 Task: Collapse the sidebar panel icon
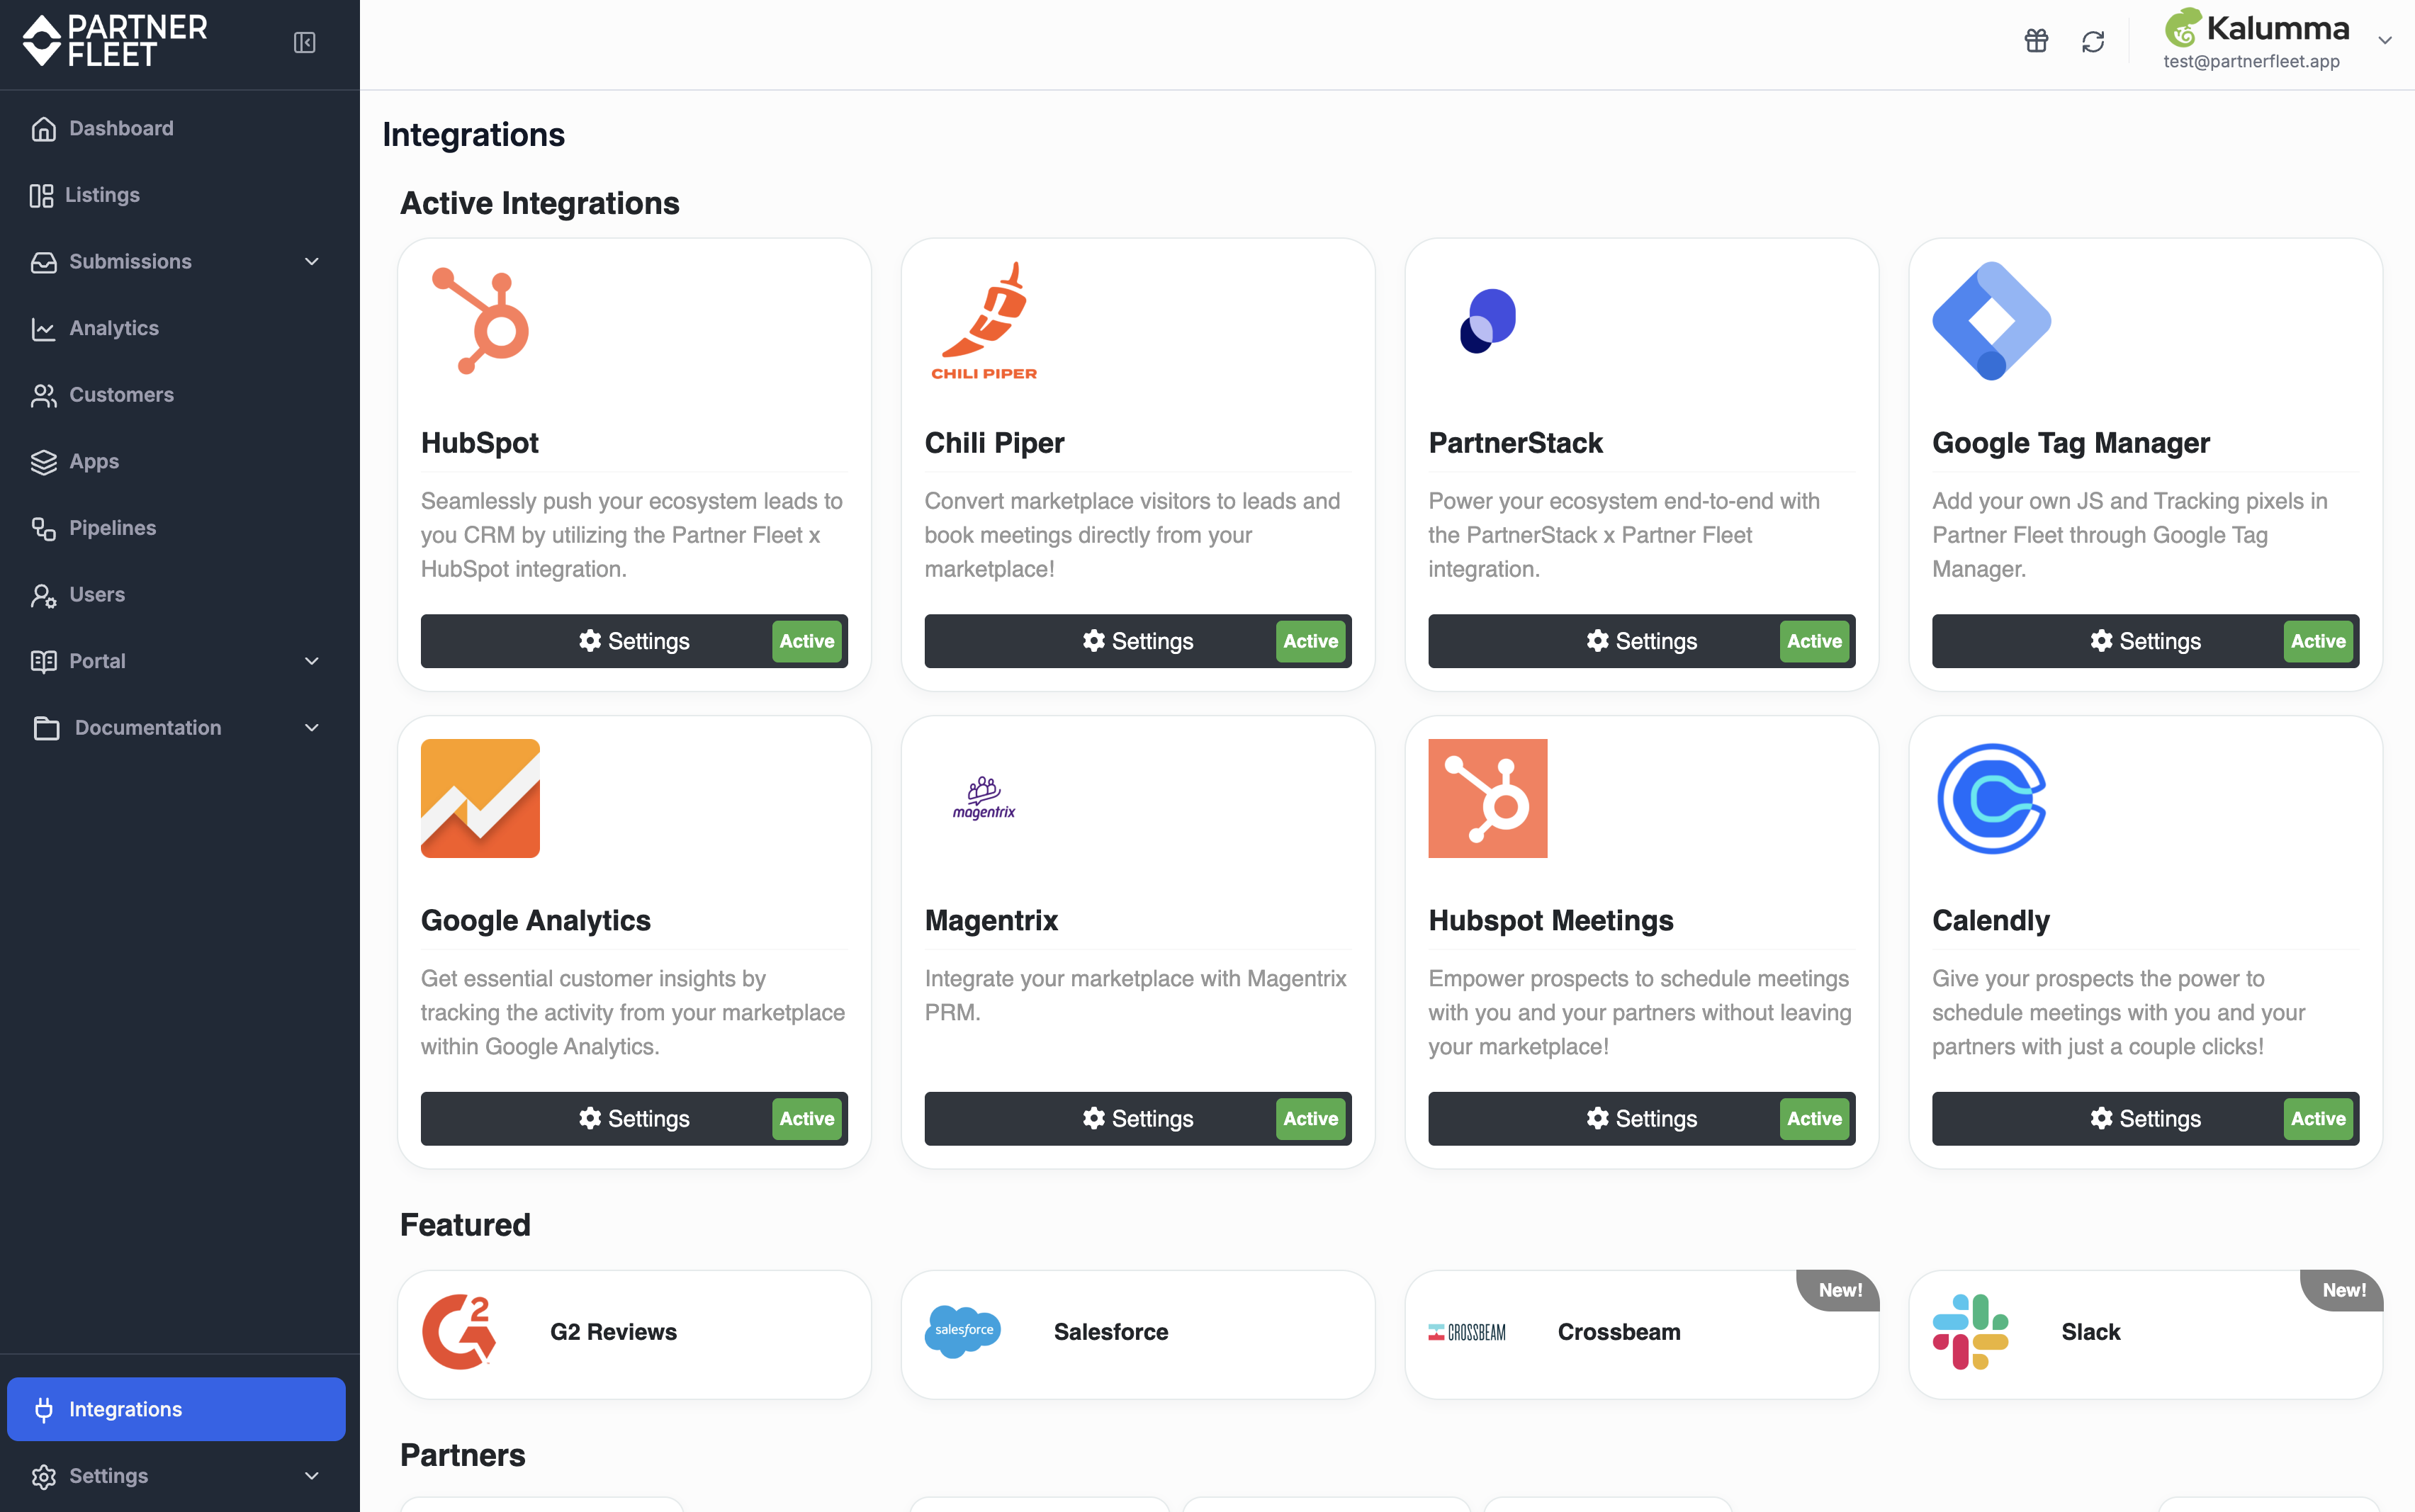(305, 42)
